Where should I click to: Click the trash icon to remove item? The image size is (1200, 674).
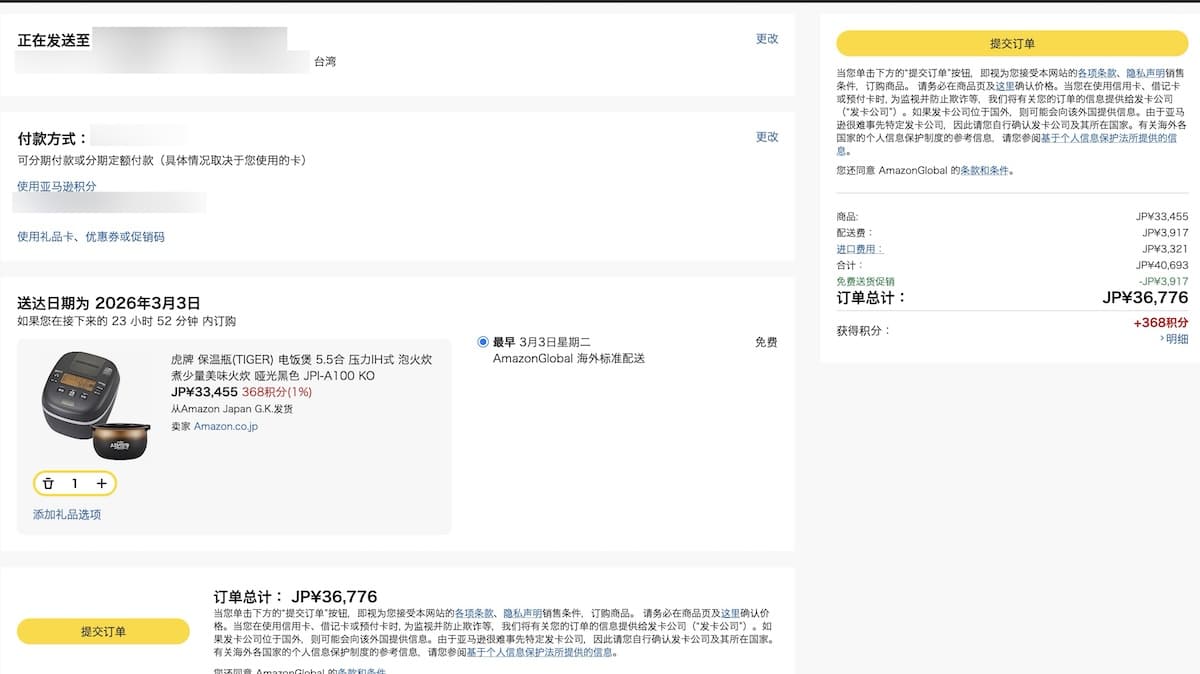coord(48,484)
